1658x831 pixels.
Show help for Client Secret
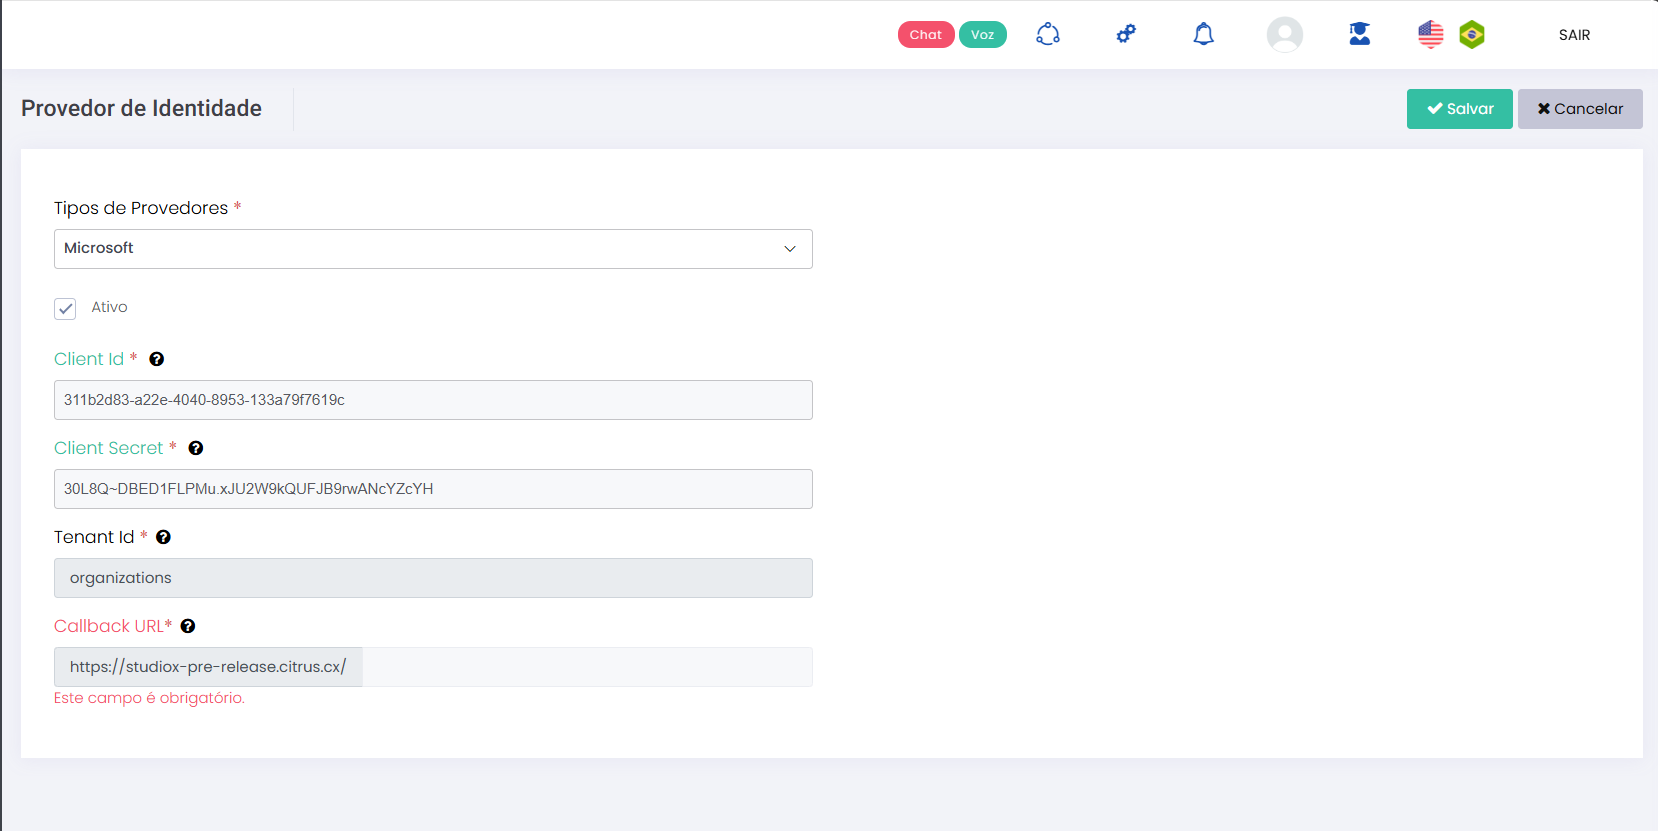click(x=196, y=448)
